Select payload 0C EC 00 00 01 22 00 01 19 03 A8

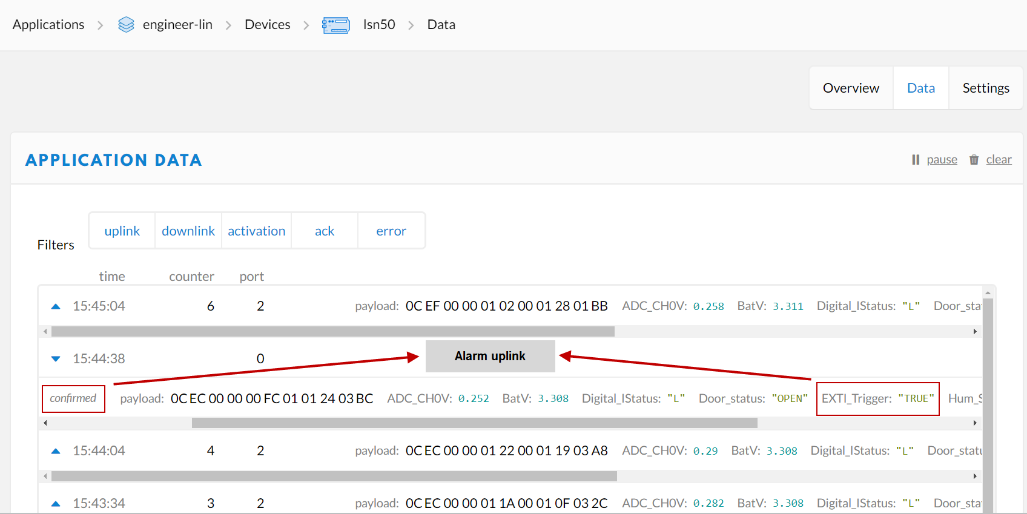pos(507,450)
